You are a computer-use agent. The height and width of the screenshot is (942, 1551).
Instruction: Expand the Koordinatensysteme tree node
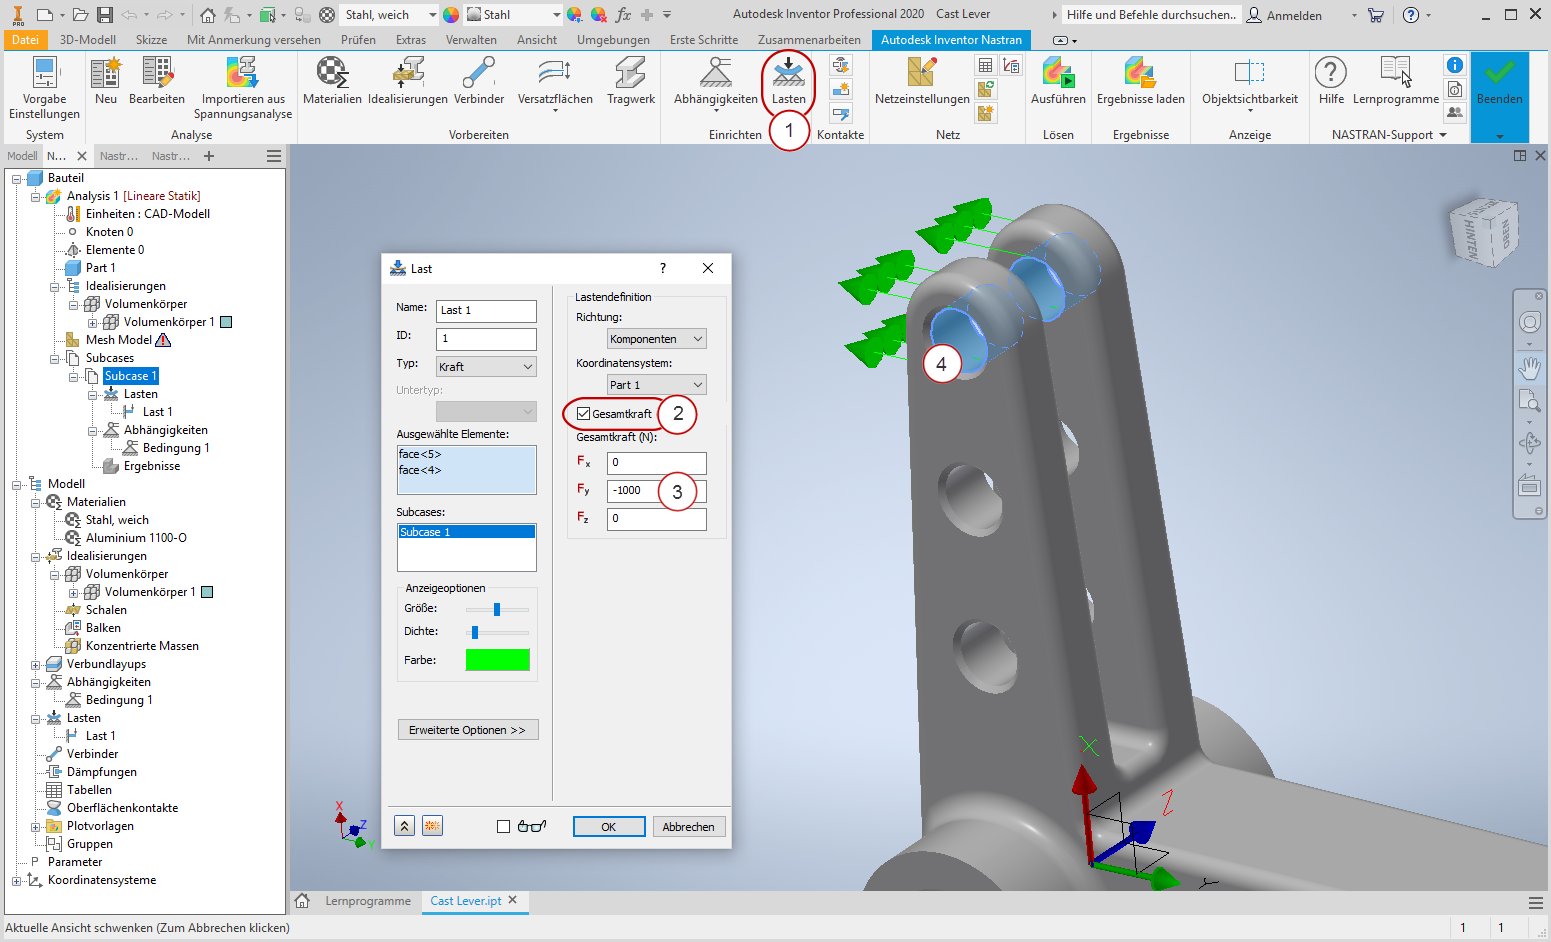coord(17,881)
